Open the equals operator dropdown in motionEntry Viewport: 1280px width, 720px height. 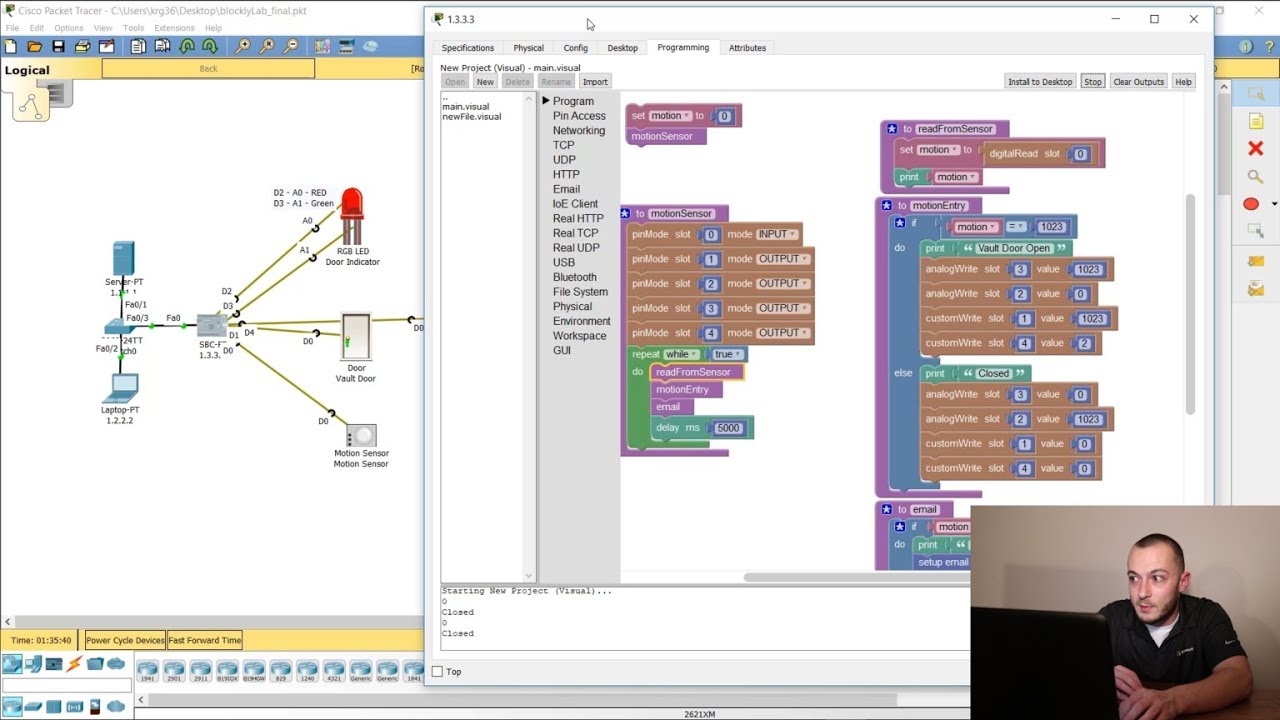[1015, 227]
